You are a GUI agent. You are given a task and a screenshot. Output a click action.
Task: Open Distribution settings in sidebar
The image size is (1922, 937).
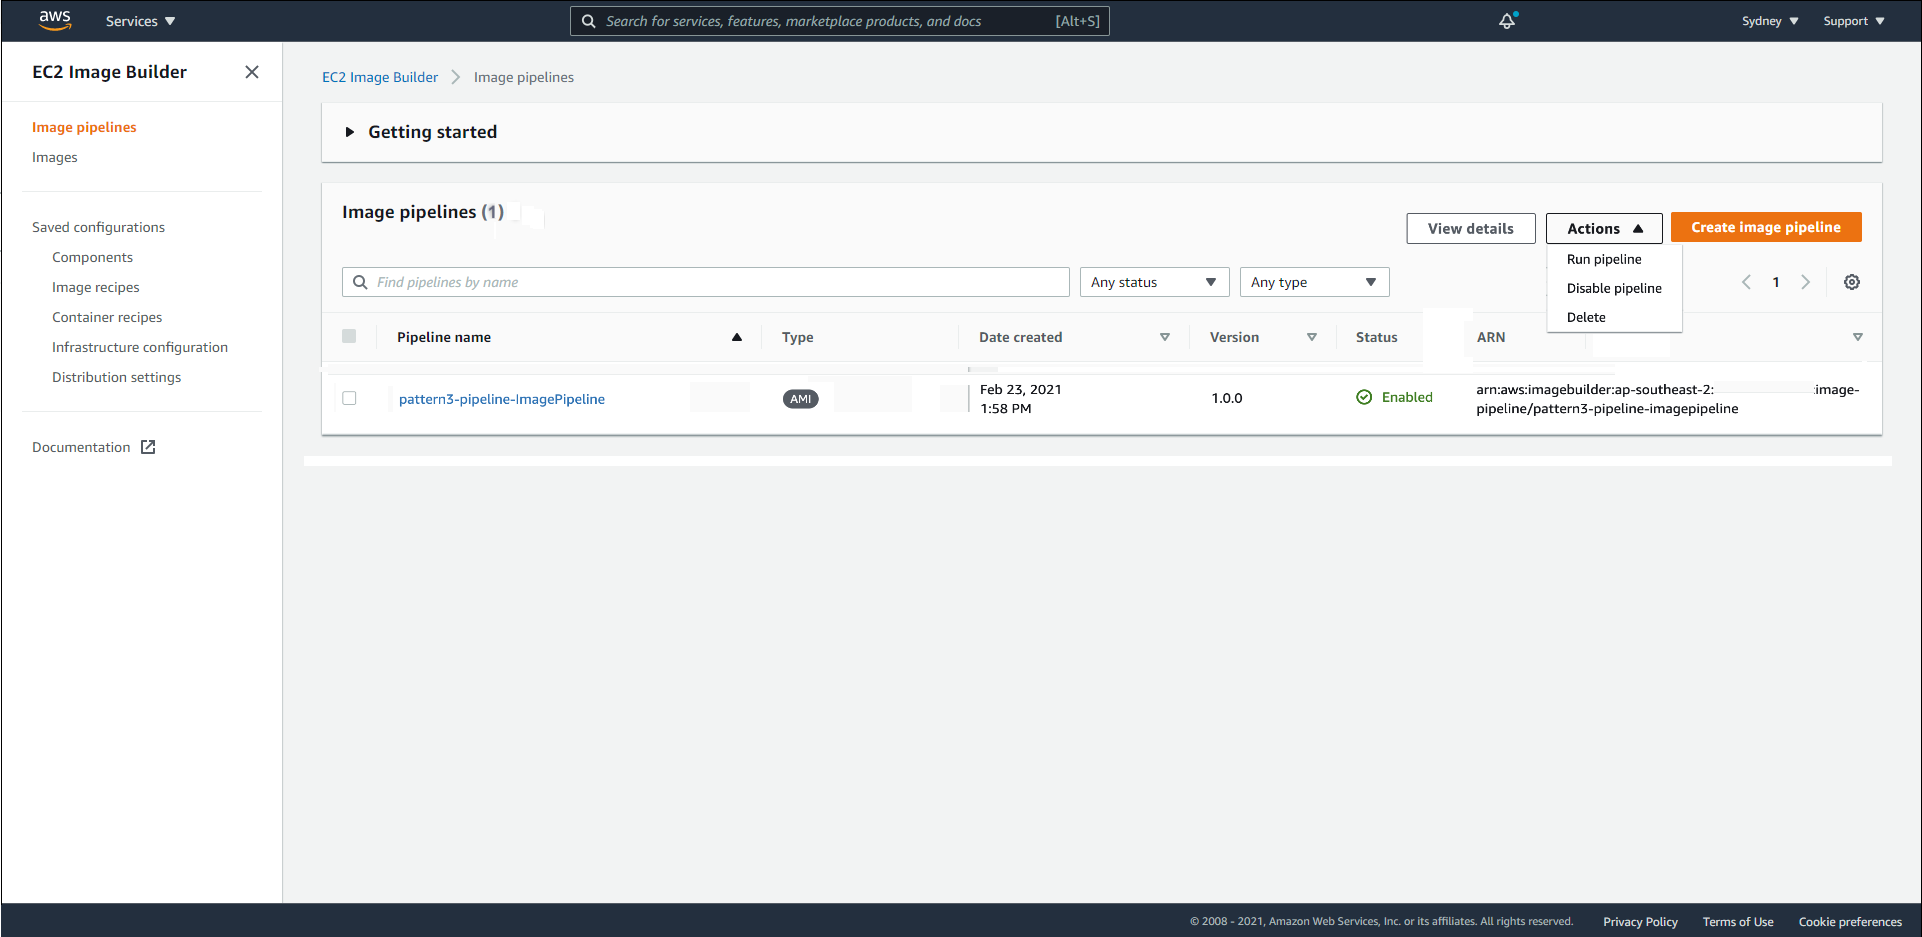(117, 377)
